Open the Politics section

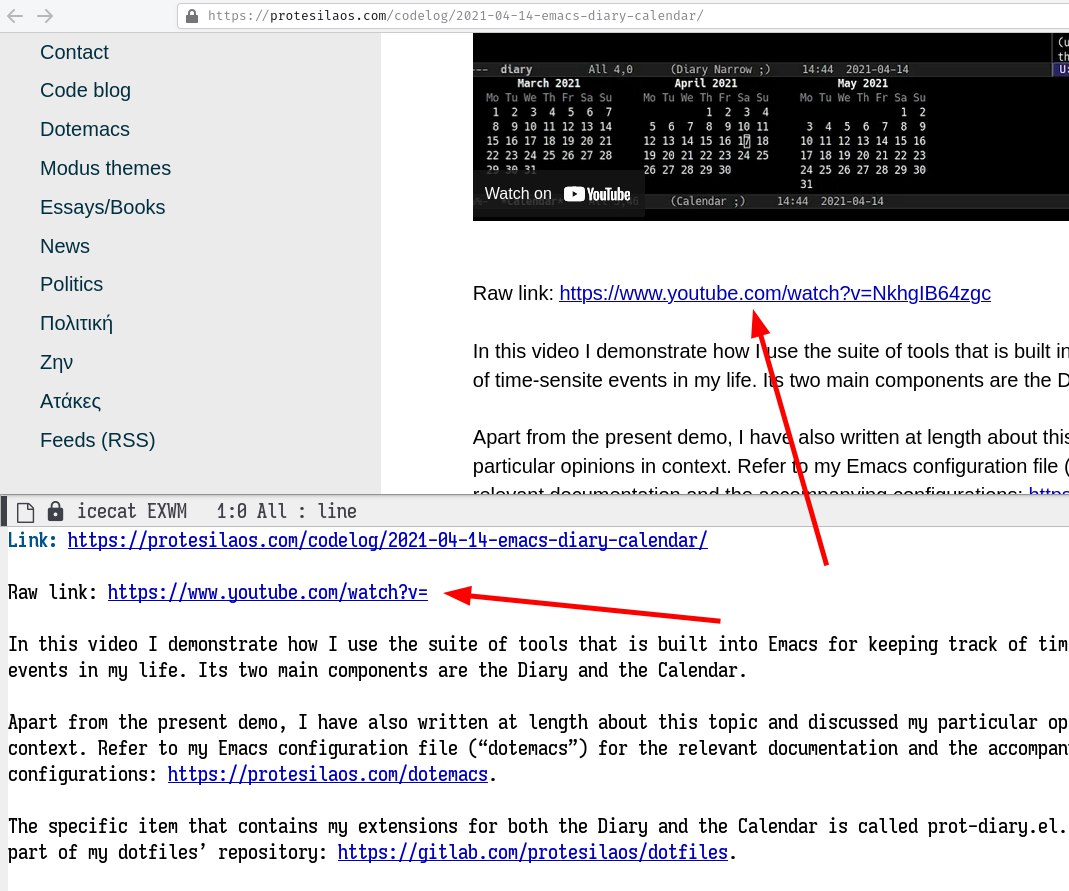(72, 284)
